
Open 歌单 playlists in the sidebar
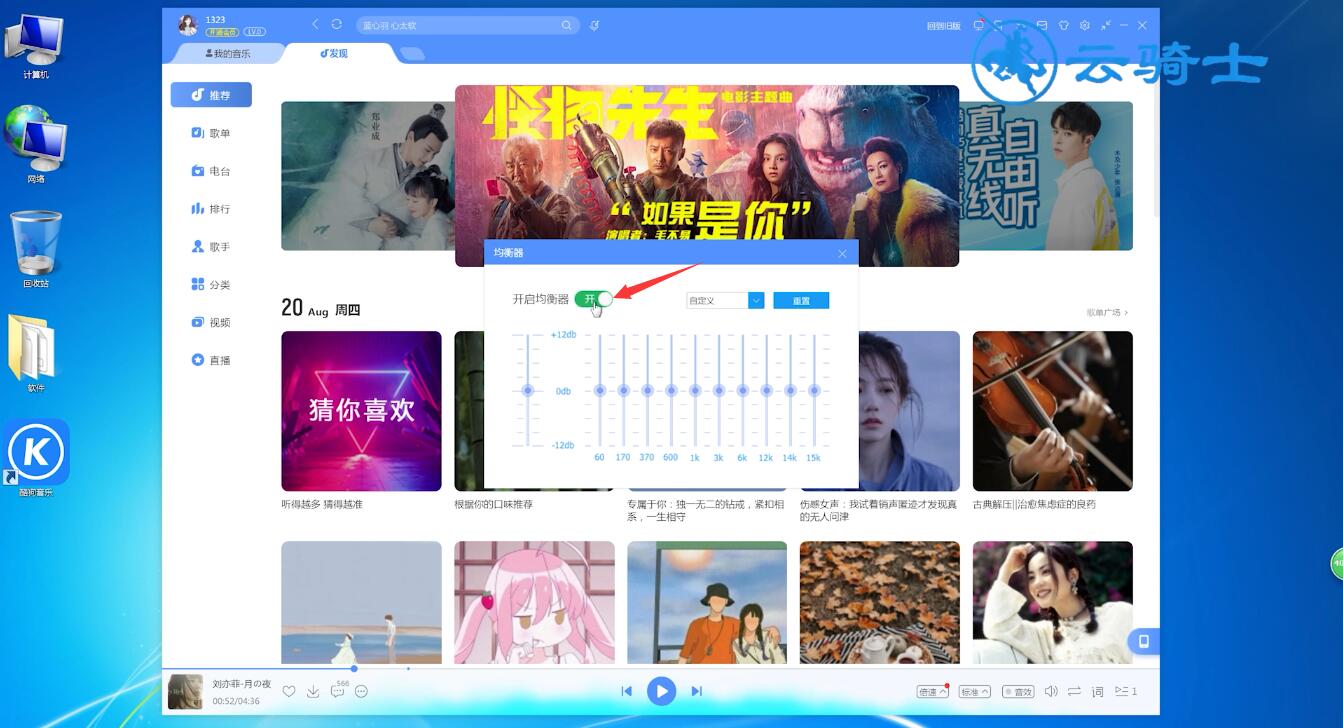coord(211,133)
